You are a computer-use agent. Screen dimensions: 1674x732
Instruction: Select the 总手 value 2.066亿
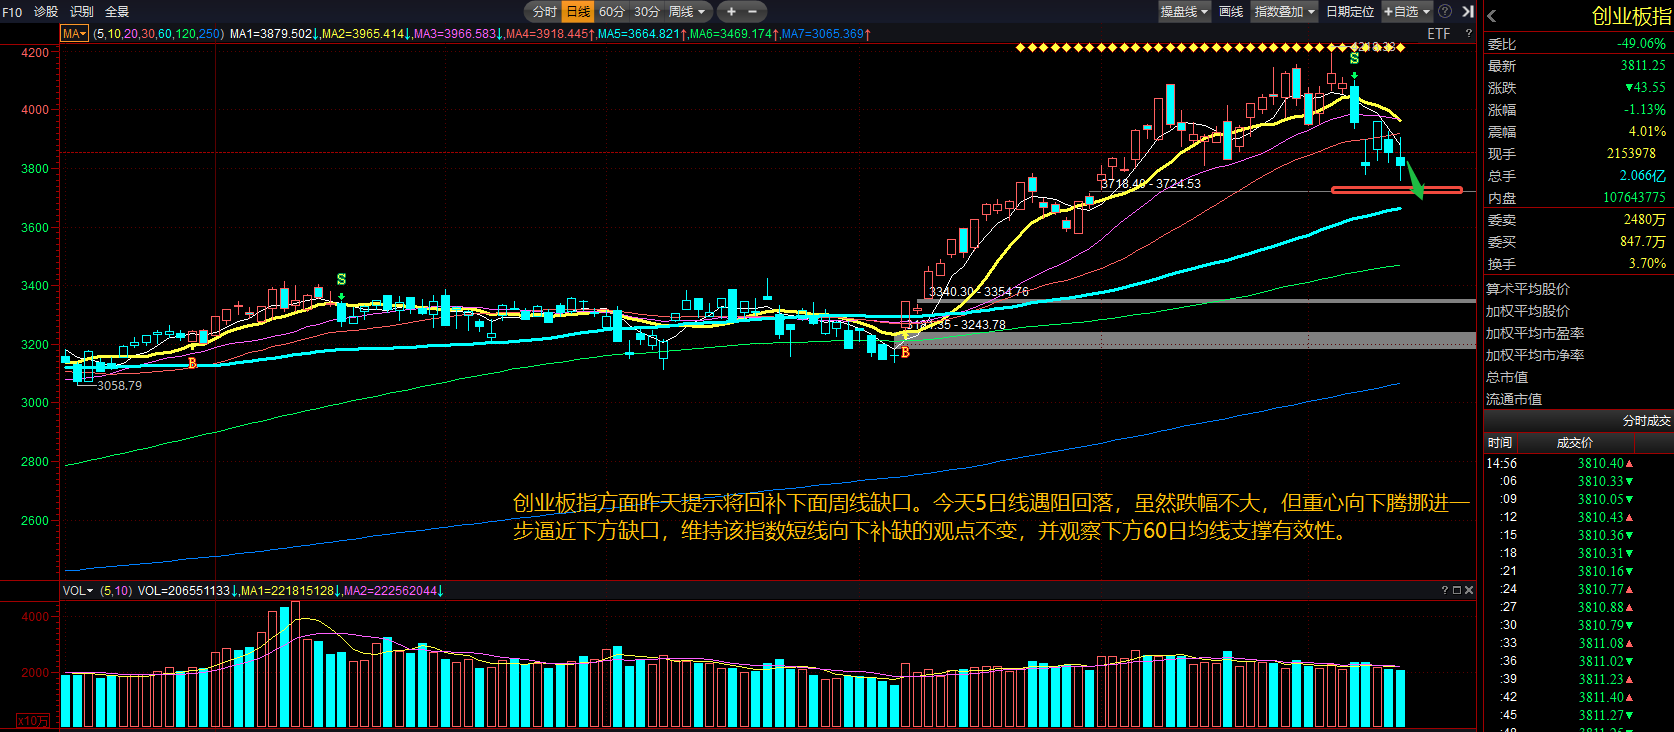tap(1643, 176)
